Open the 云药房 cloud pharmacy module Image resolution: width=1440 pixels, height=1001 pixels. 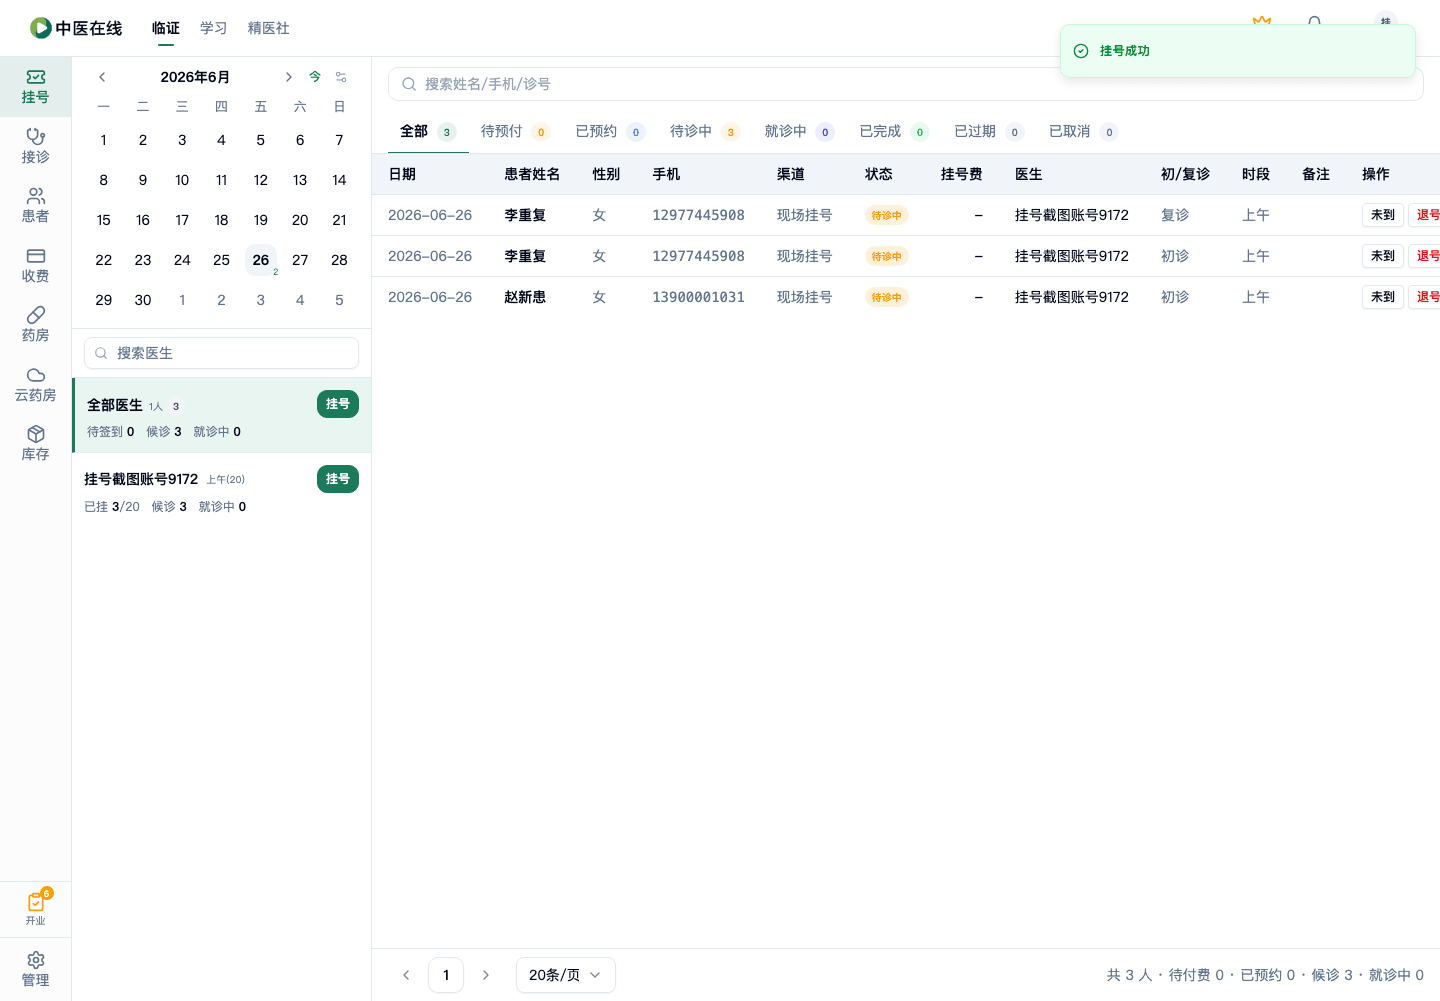[x=35, y=384]
